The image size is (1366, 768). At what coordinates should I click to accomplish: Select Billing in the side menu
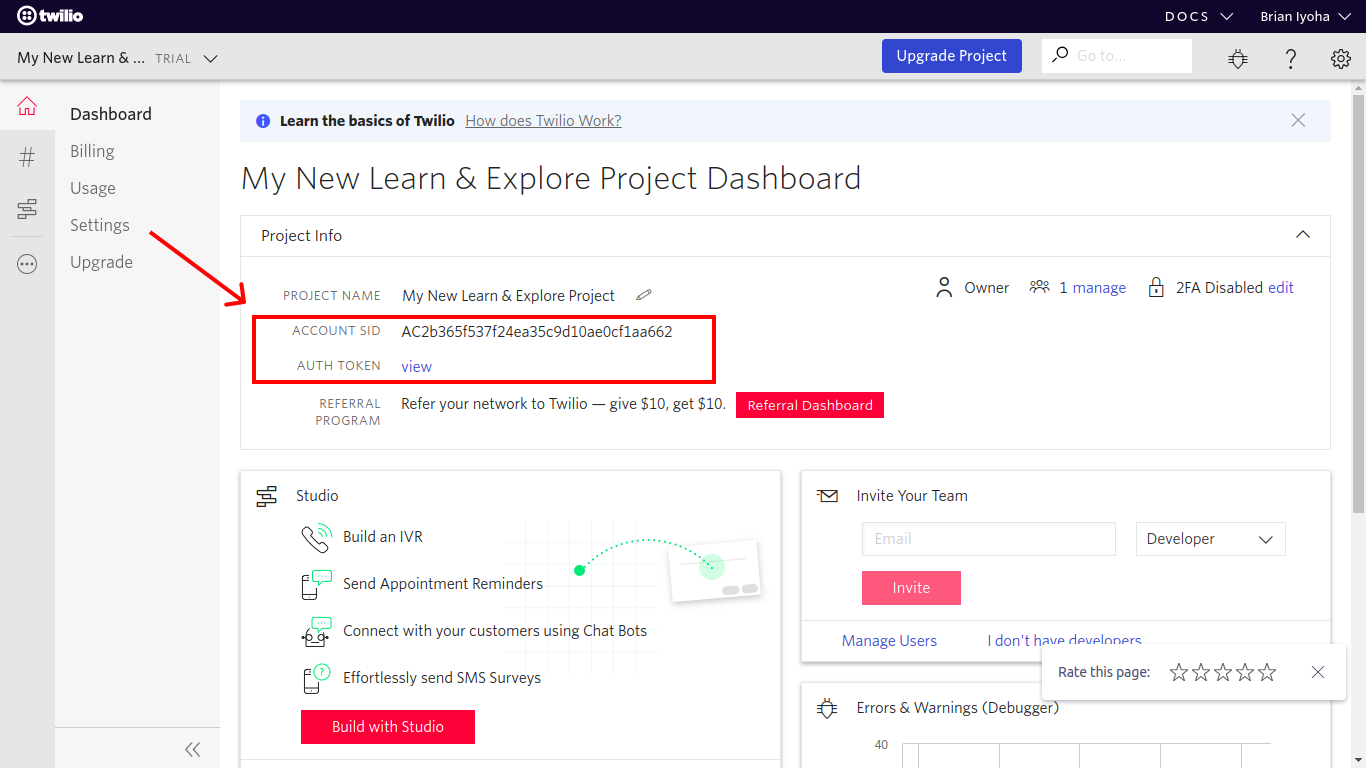[92, 151]
